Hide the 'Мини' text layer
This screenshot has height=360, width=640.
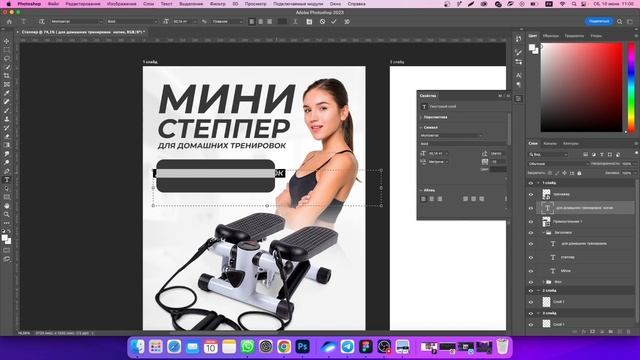[x=531, y=271]
